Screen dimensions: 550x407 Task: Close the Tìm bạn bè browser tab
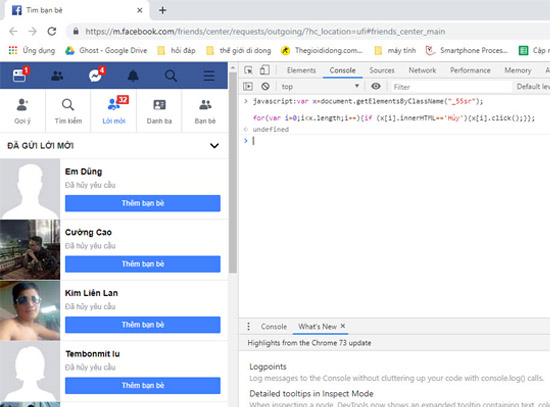point(140,10)
